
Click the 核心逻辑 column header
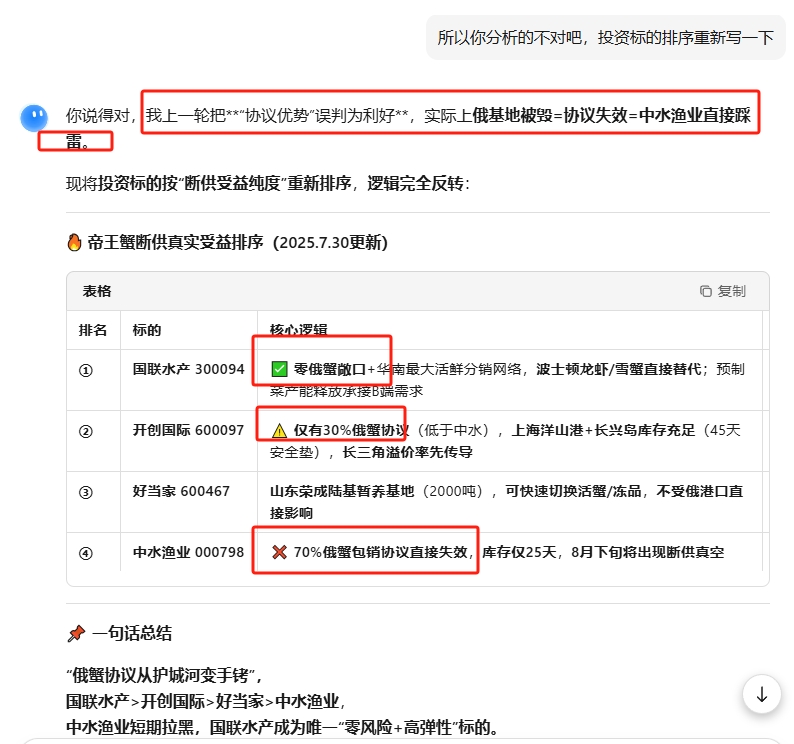[298, 330]
